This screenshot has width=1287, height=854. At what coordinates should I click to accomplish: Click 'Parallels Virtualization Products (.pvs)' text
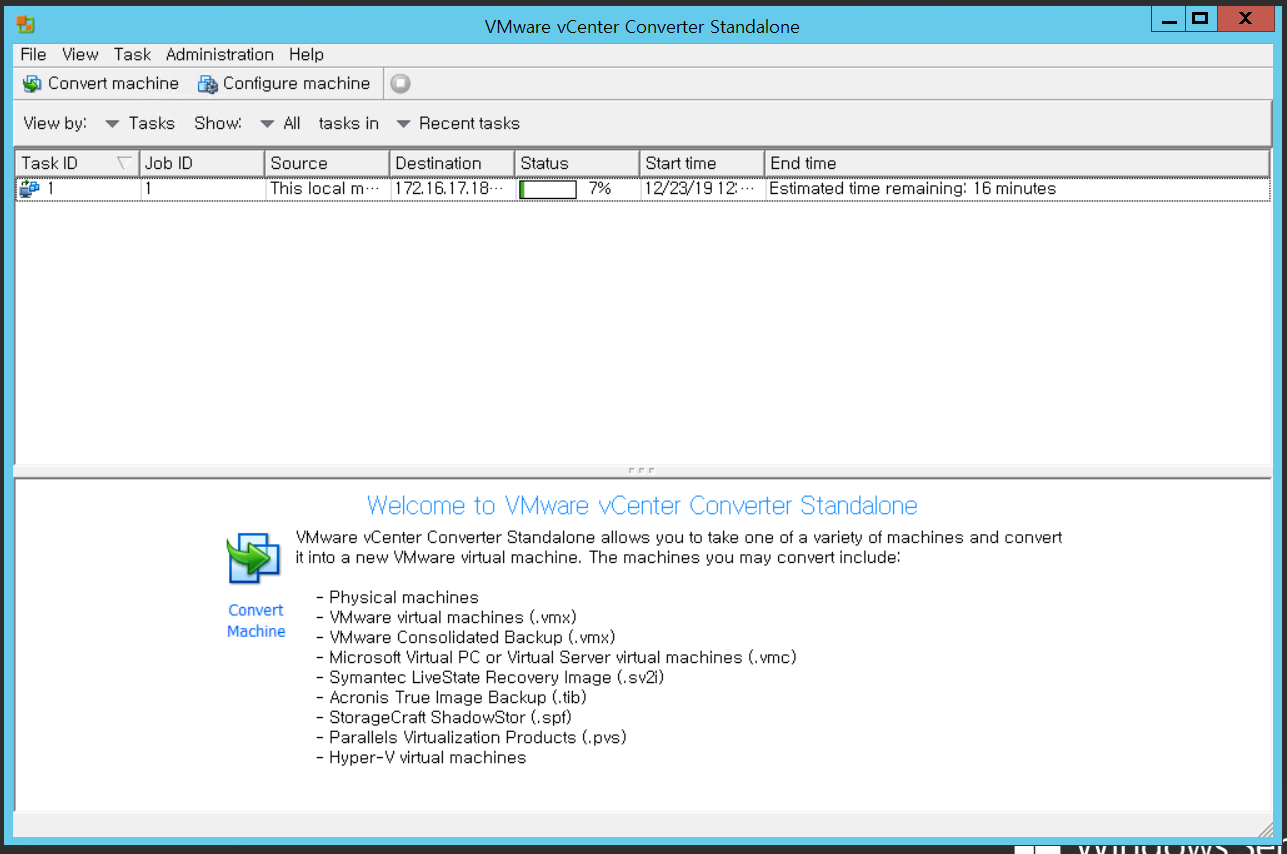pyautogui.click(x=478, y=737)
